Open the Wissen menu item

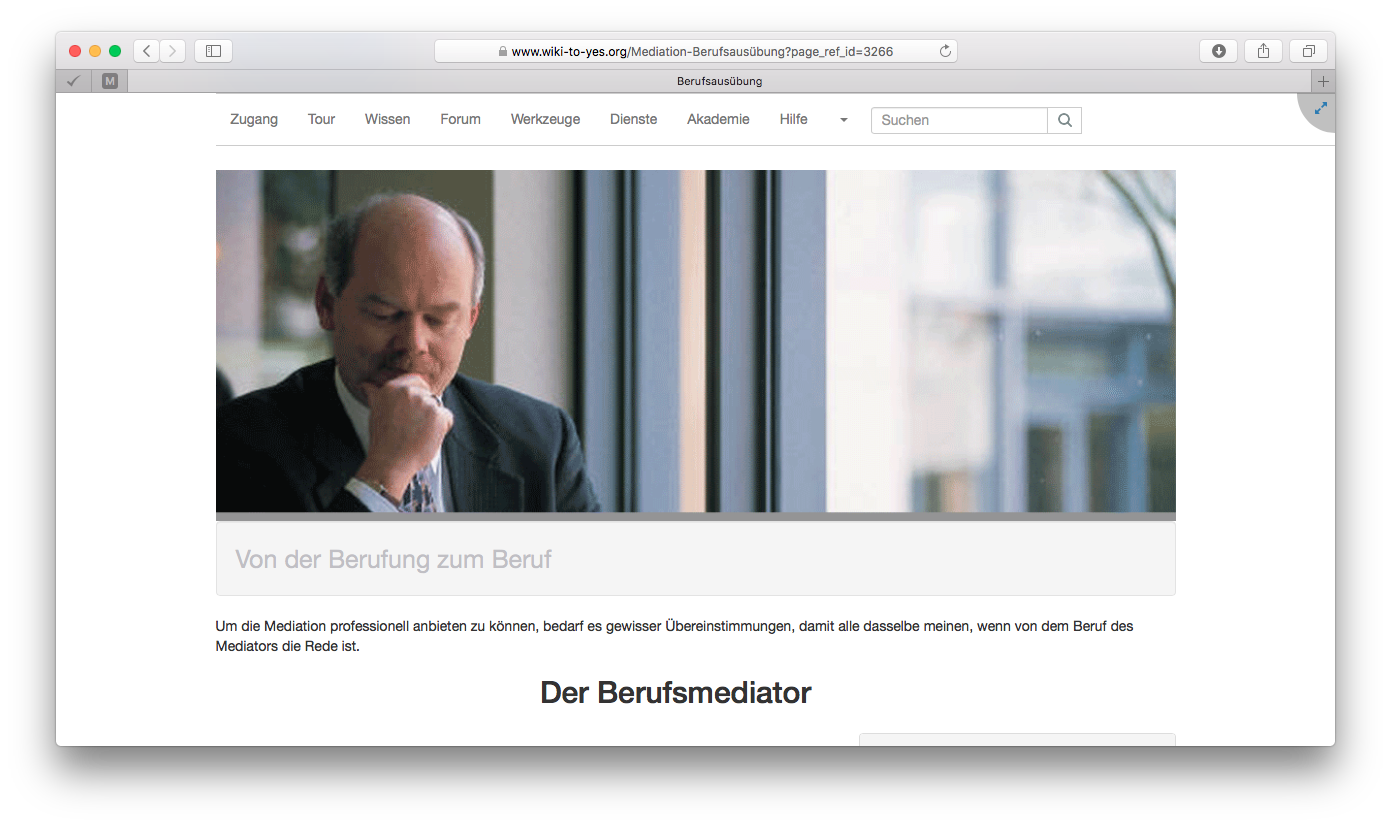[387, 119]
